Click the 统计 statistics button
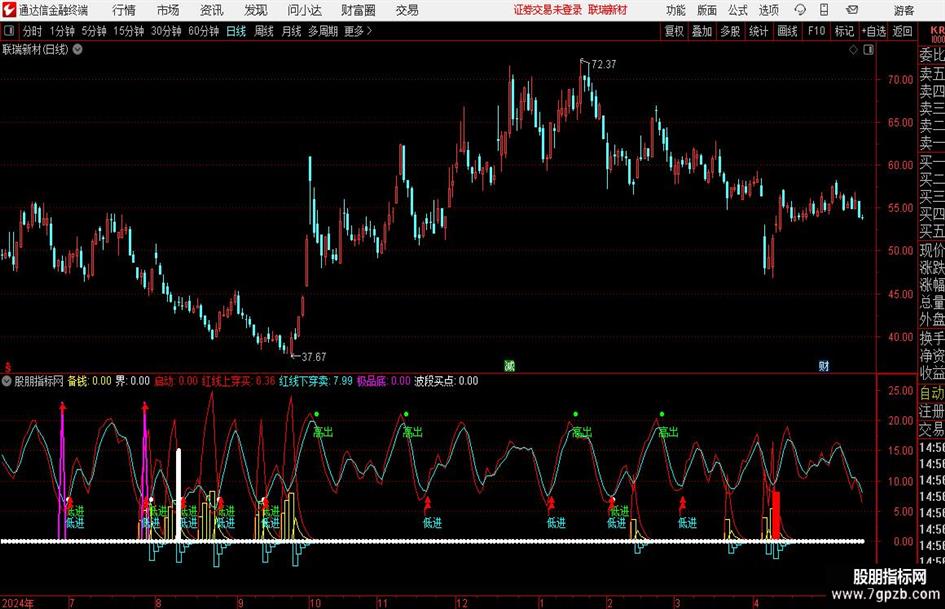This screenshot has height=609, width=945. point(758,31)
